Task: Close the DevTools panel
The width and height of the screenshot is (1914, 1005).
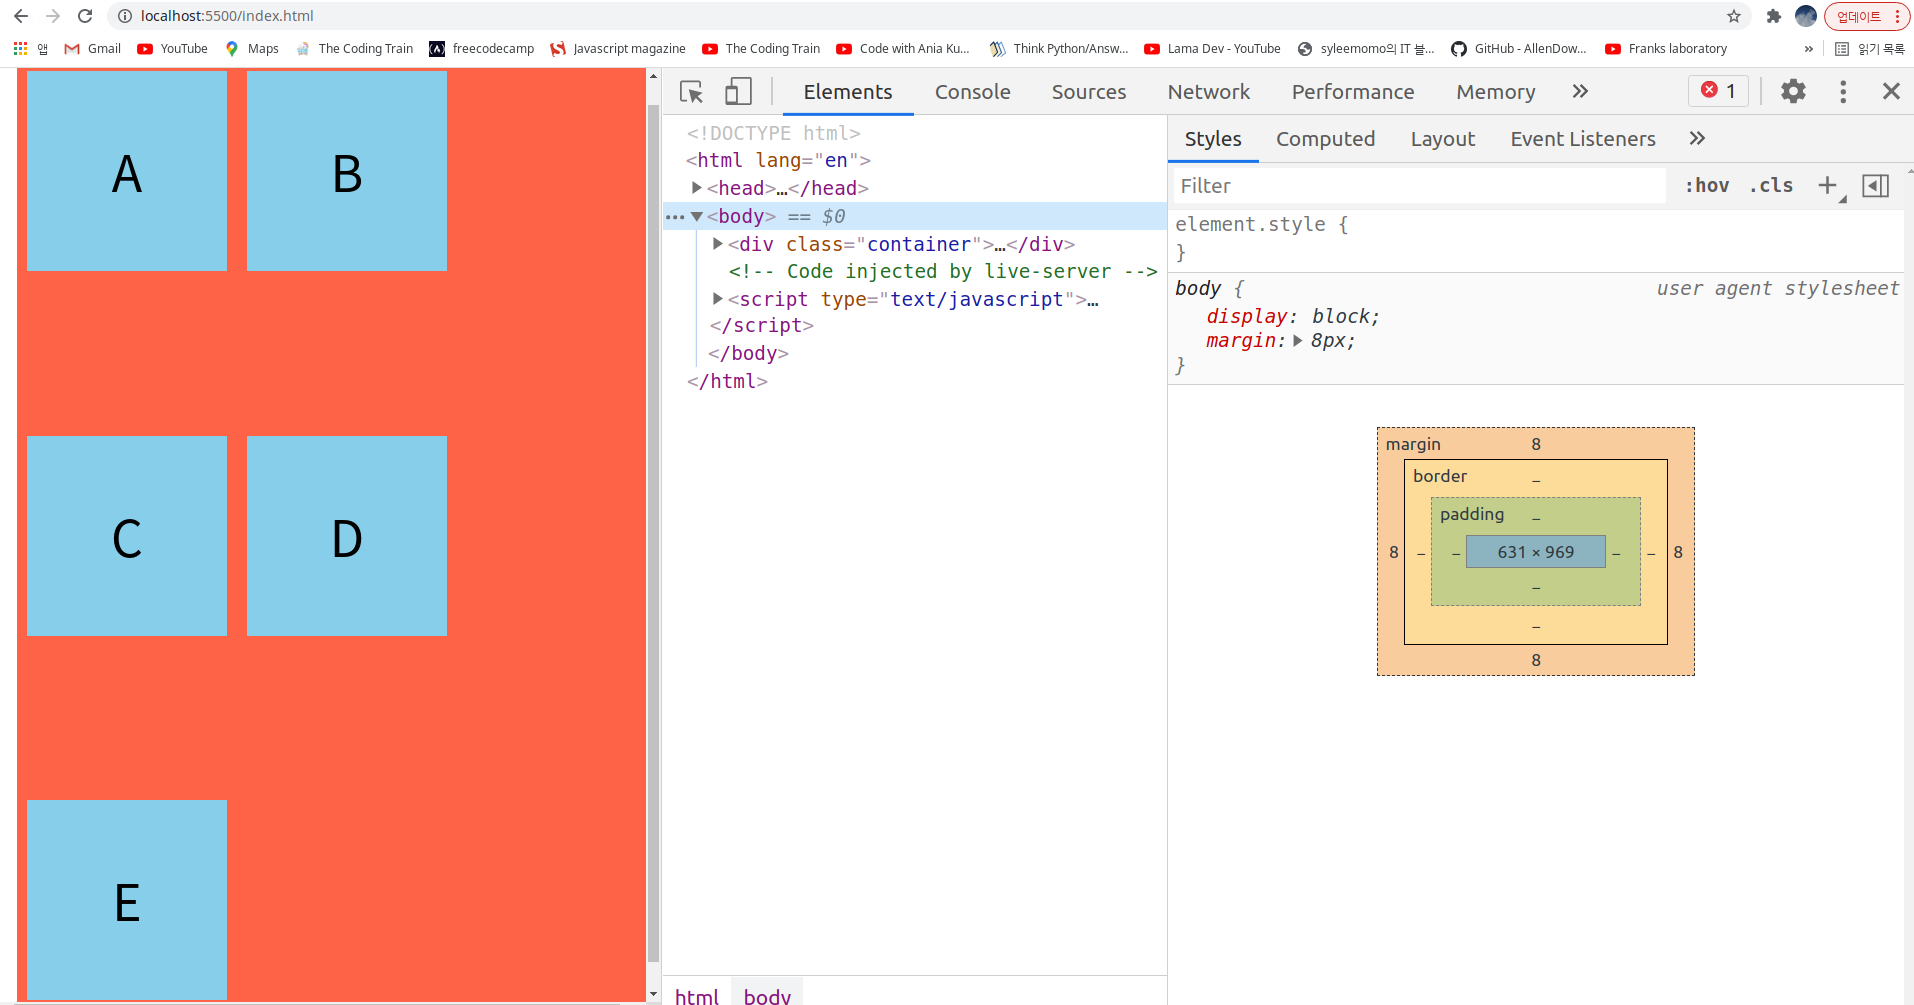Action: click(1891, 91)
